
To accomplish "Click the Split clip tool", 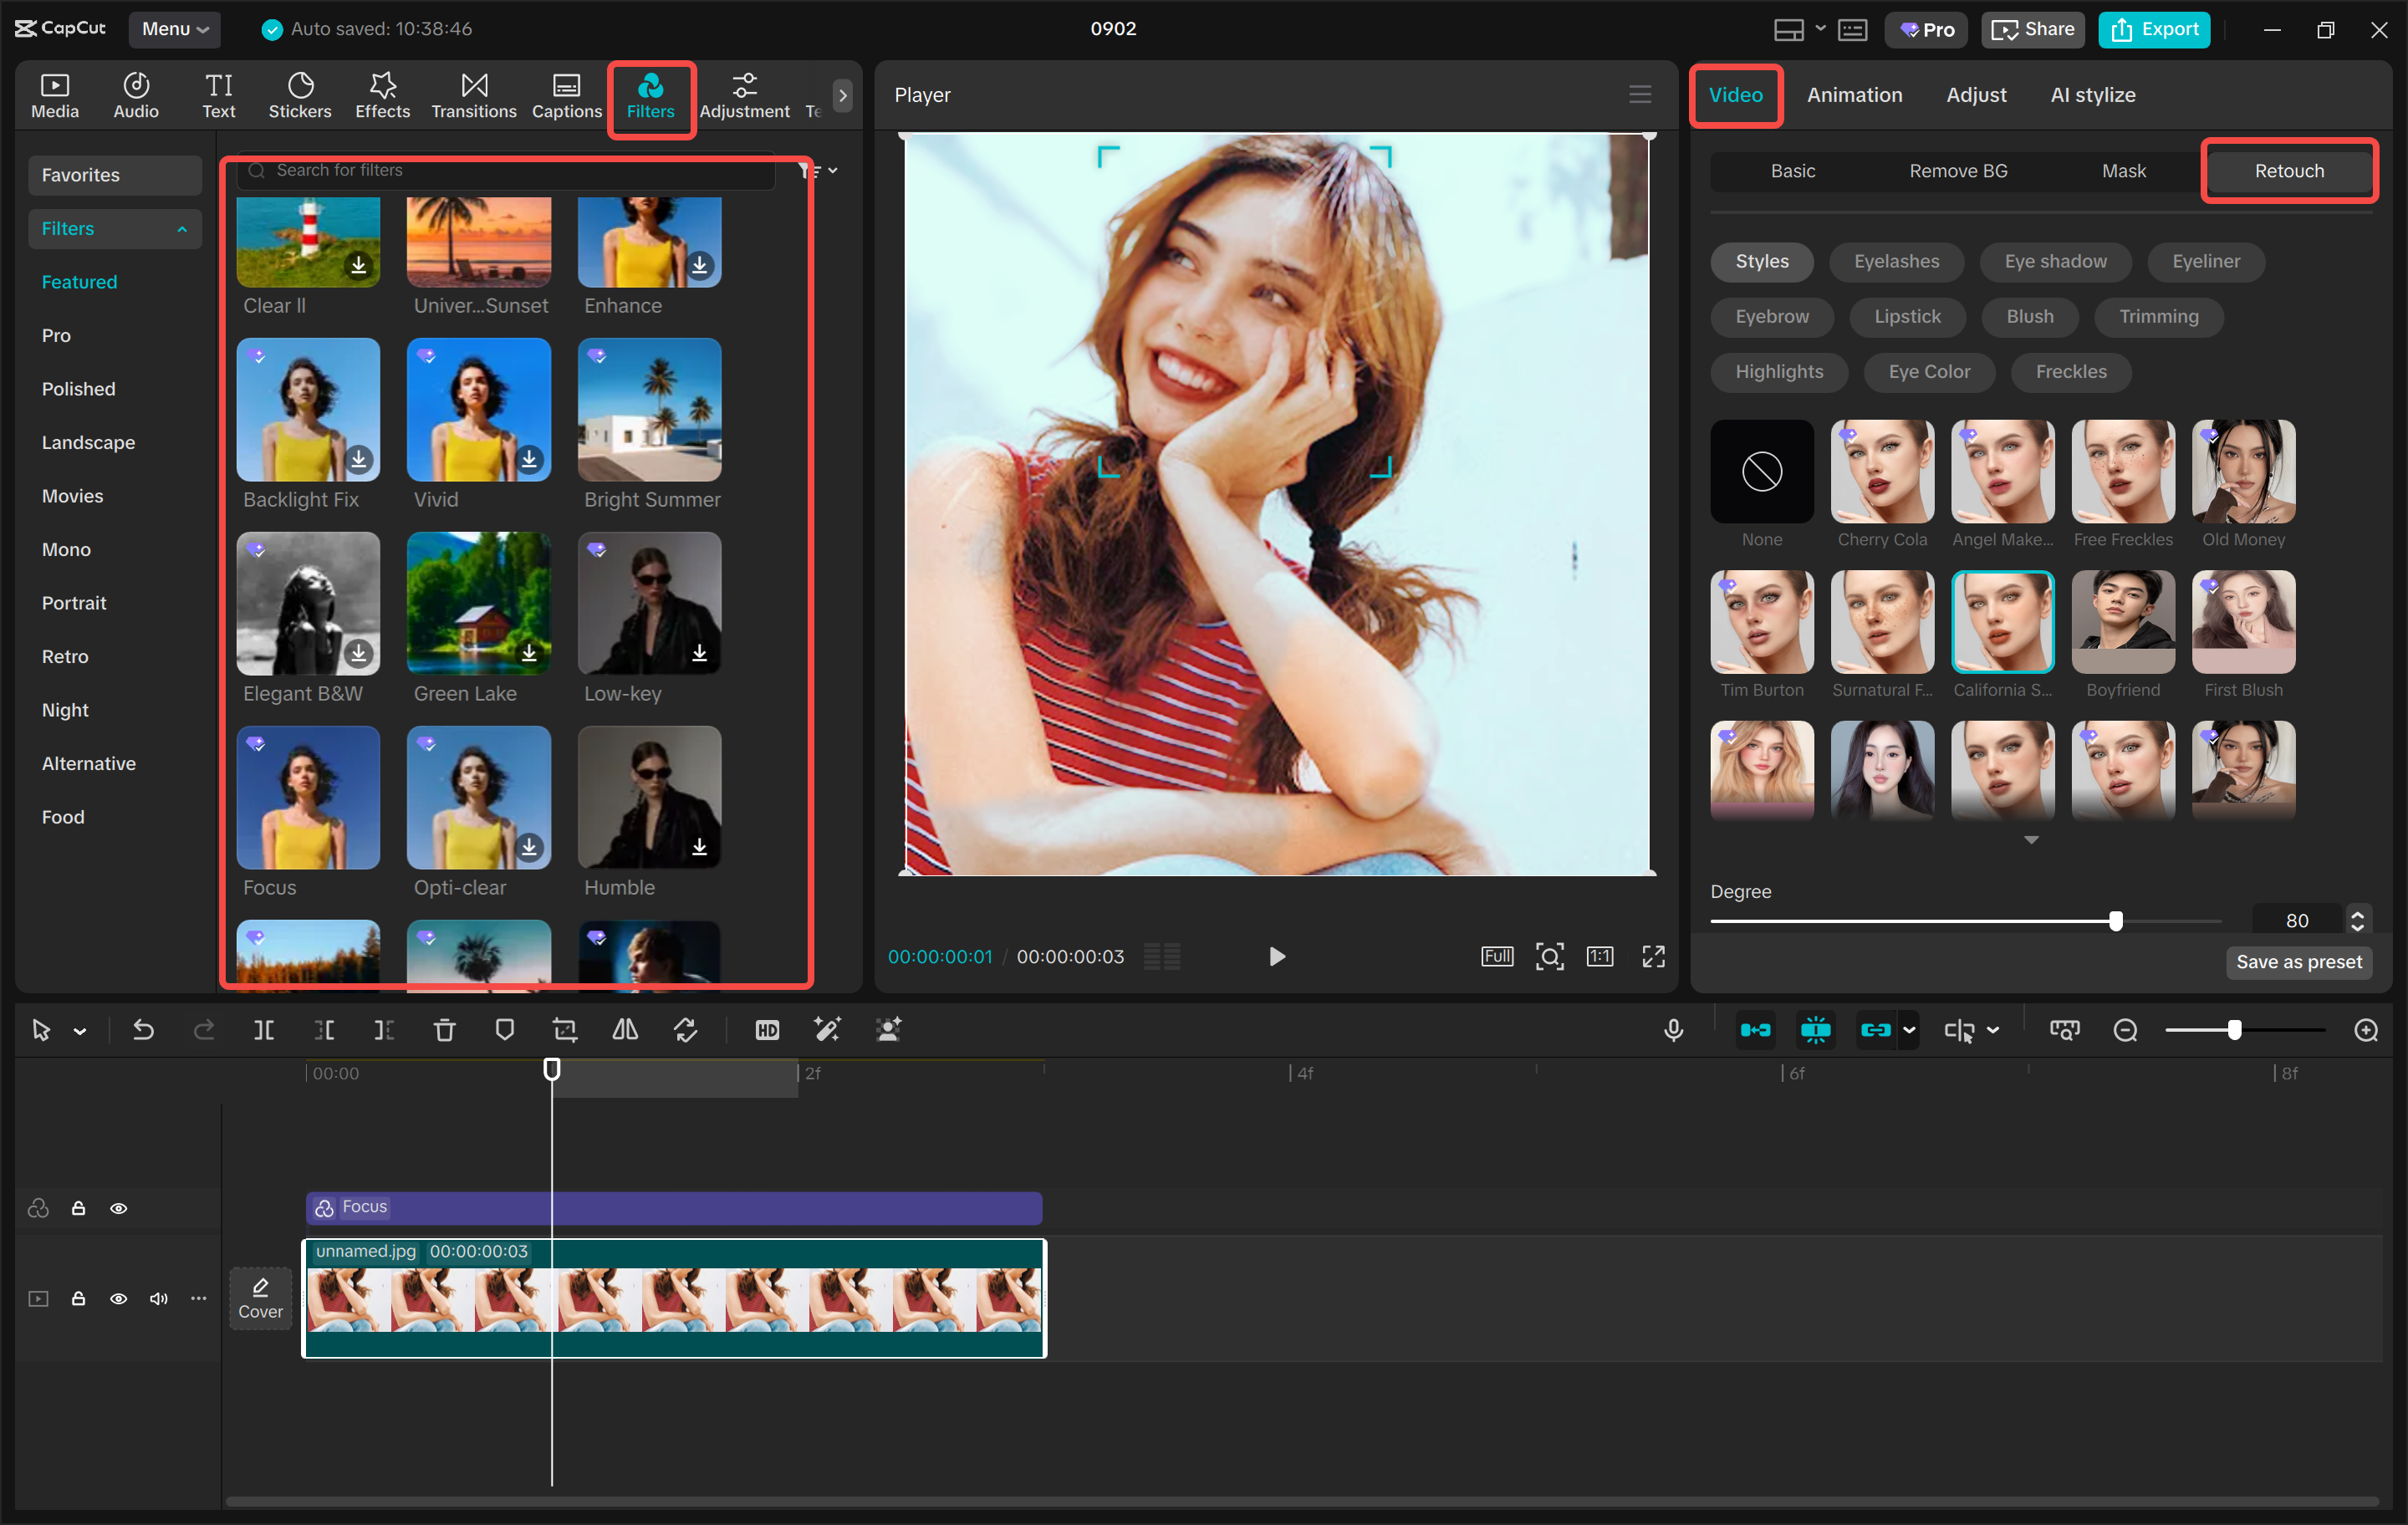I will [264, 1029].
